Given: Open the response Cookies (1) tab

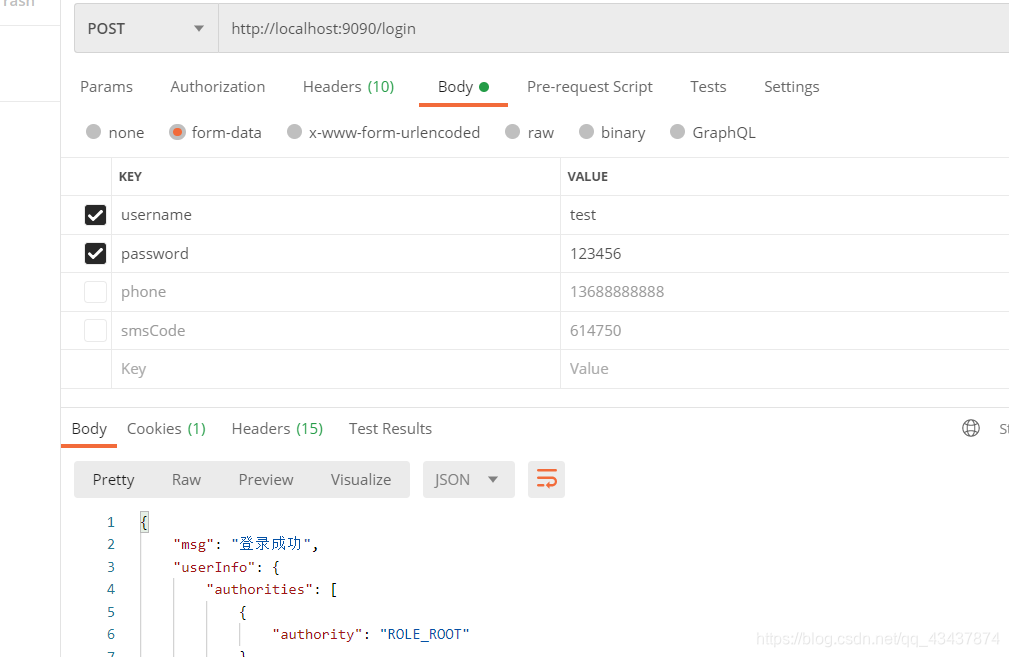Looking at the screenshot, I should (x=166, y=429).
